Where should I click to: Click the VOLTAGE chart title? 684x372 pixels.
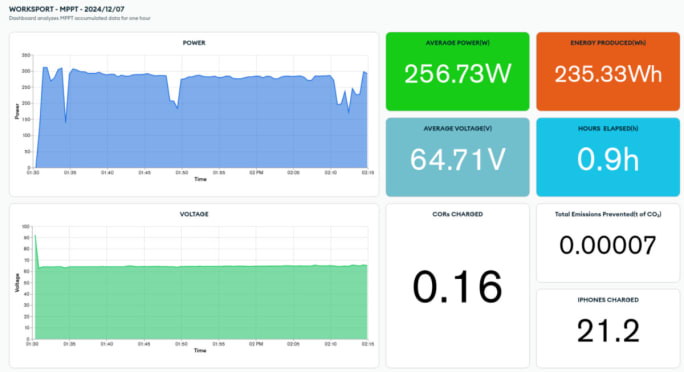[194, 214]
